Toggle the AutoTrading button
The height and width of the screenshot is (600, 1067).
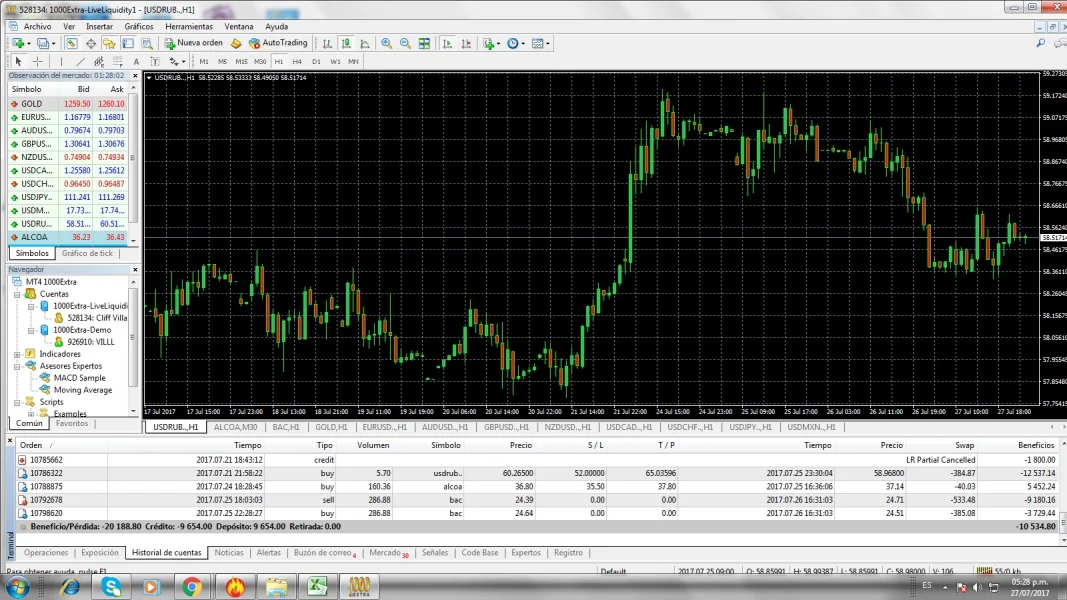click(x=278, y=43)
